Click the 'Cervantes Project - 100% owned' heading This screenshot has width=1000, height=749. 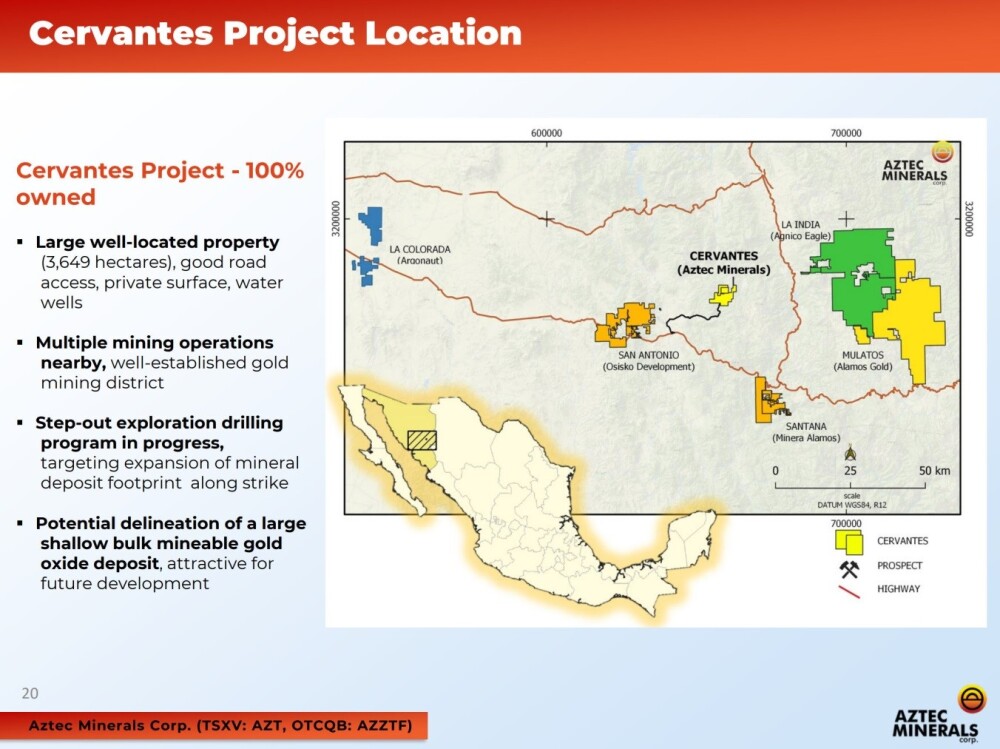pos(159,183)
